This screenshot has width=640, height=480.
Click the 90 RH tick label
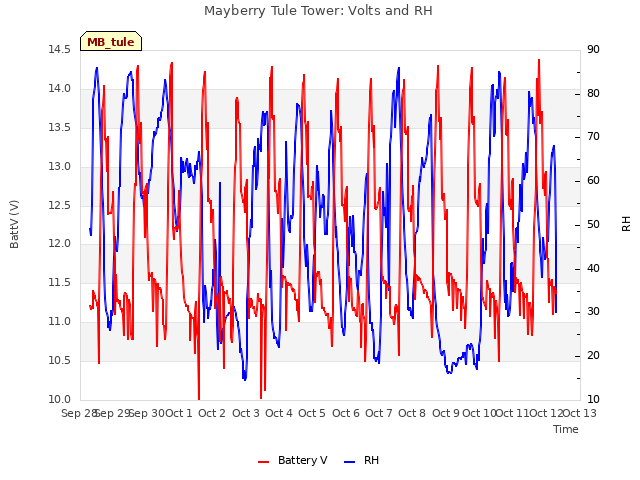click(593, 50)
